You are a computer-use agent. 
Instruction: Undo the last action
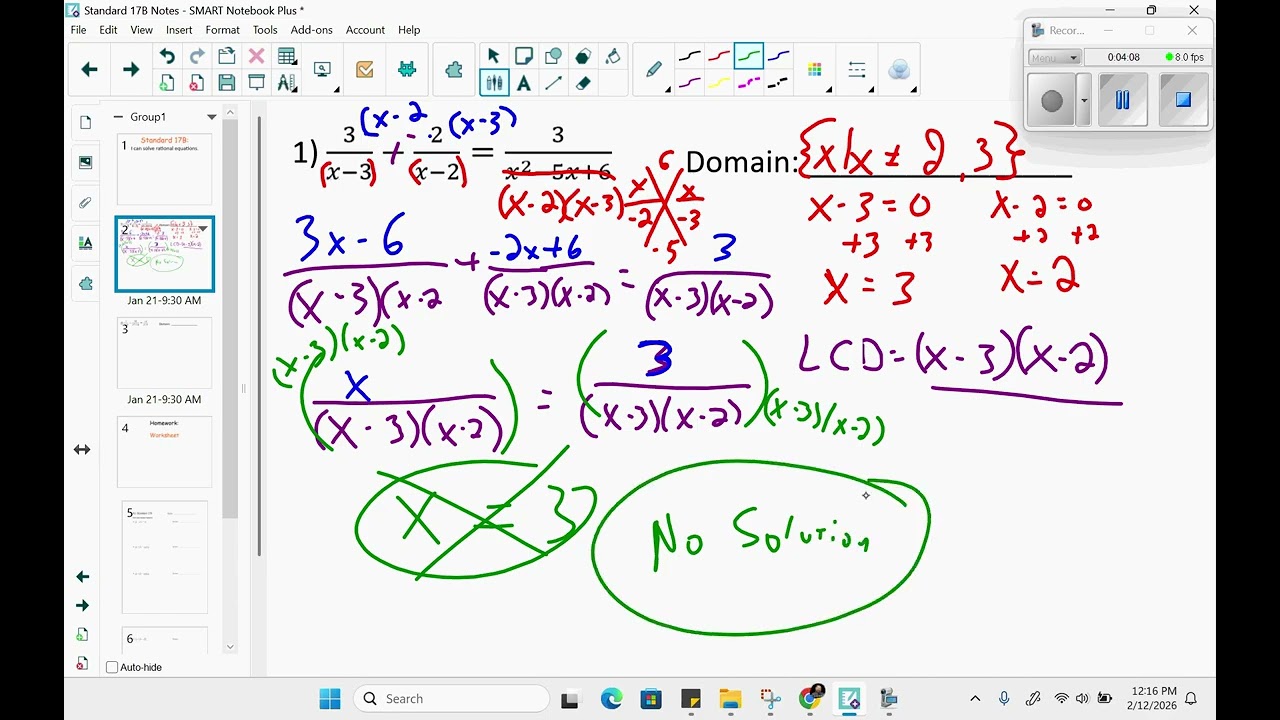[167, 56]
